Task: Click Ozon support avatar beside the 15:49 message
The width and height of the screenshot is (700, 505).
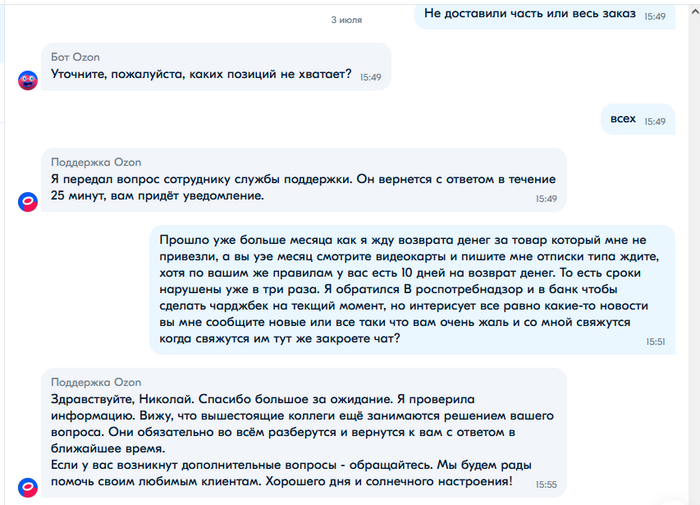Action: (28, 202)
